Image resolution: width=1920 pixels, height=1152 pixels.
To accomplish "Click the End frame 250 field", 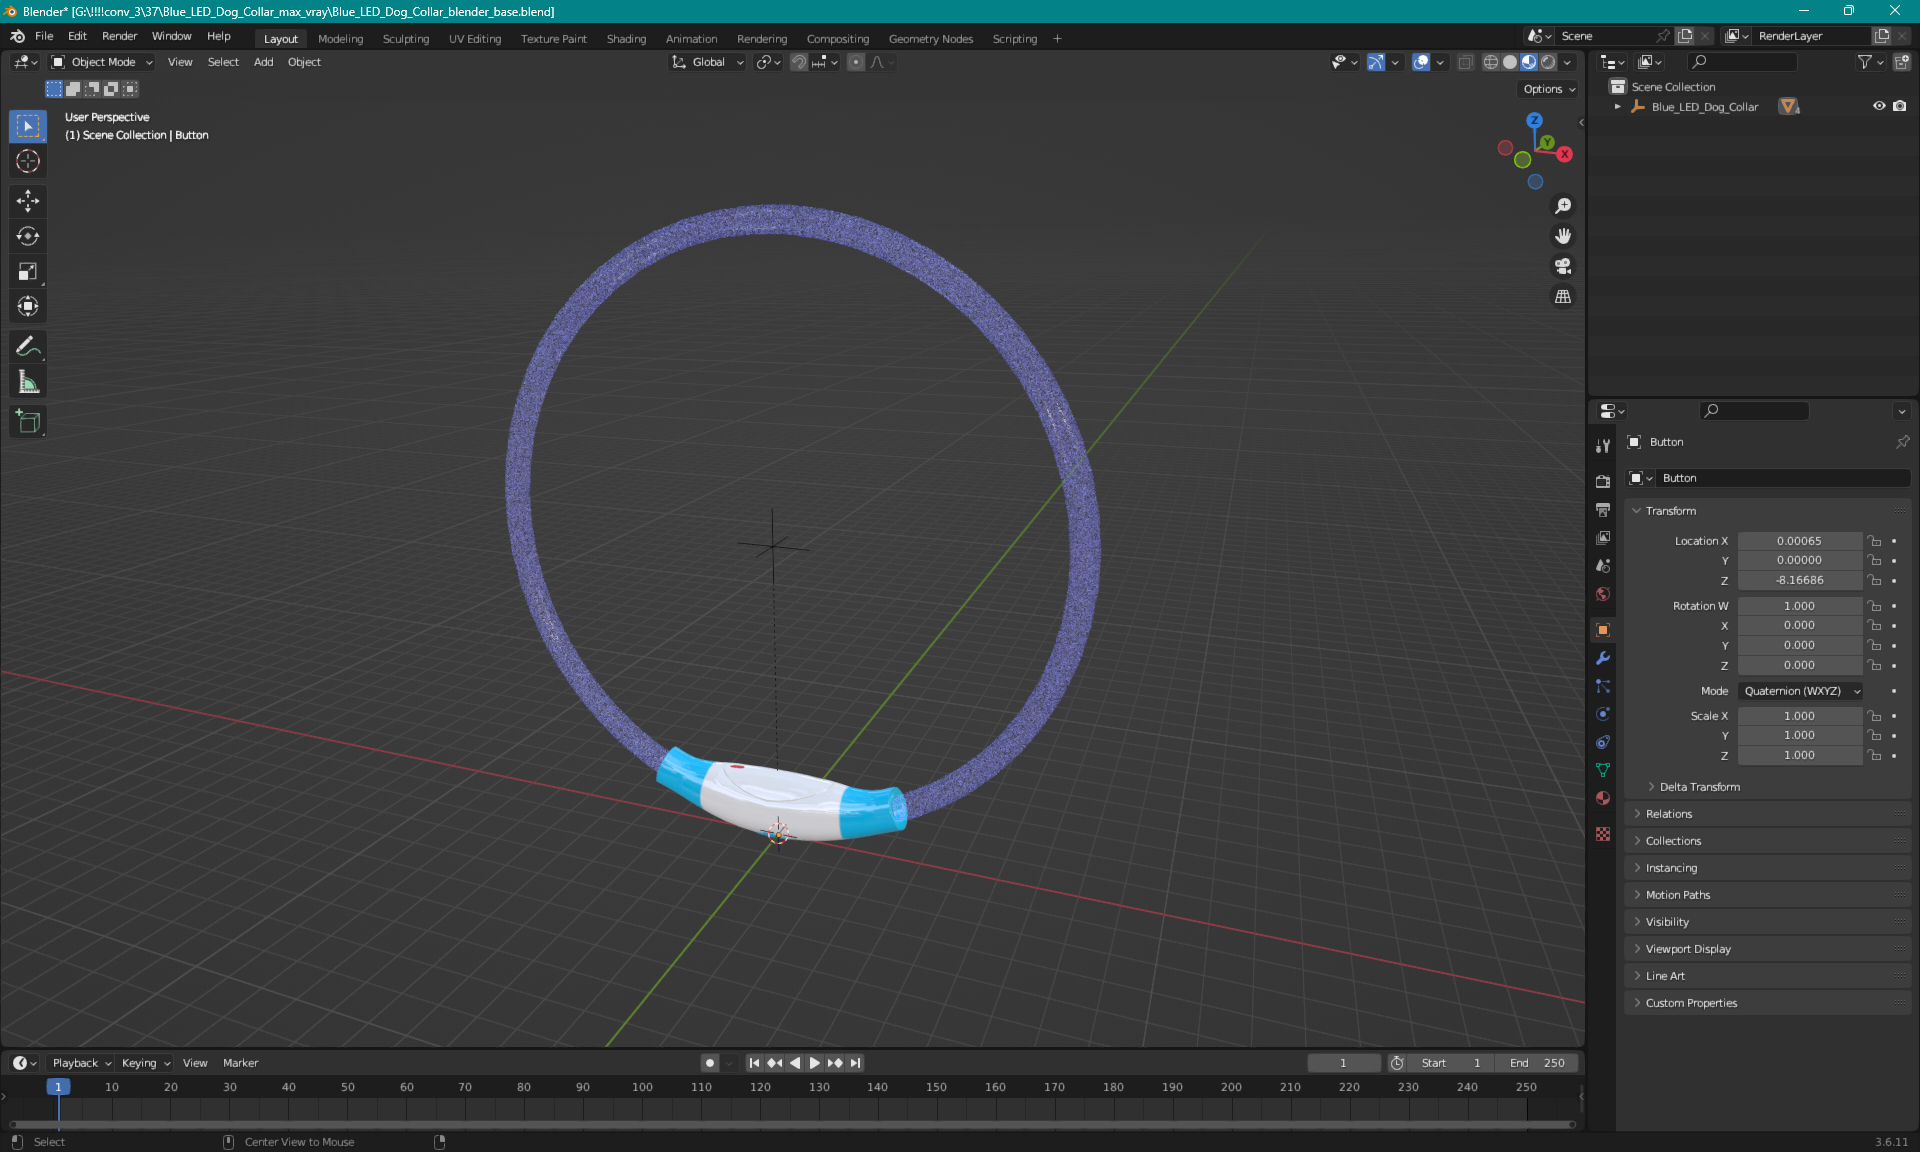I will pyautogui.click(x=1538, y=1063).
